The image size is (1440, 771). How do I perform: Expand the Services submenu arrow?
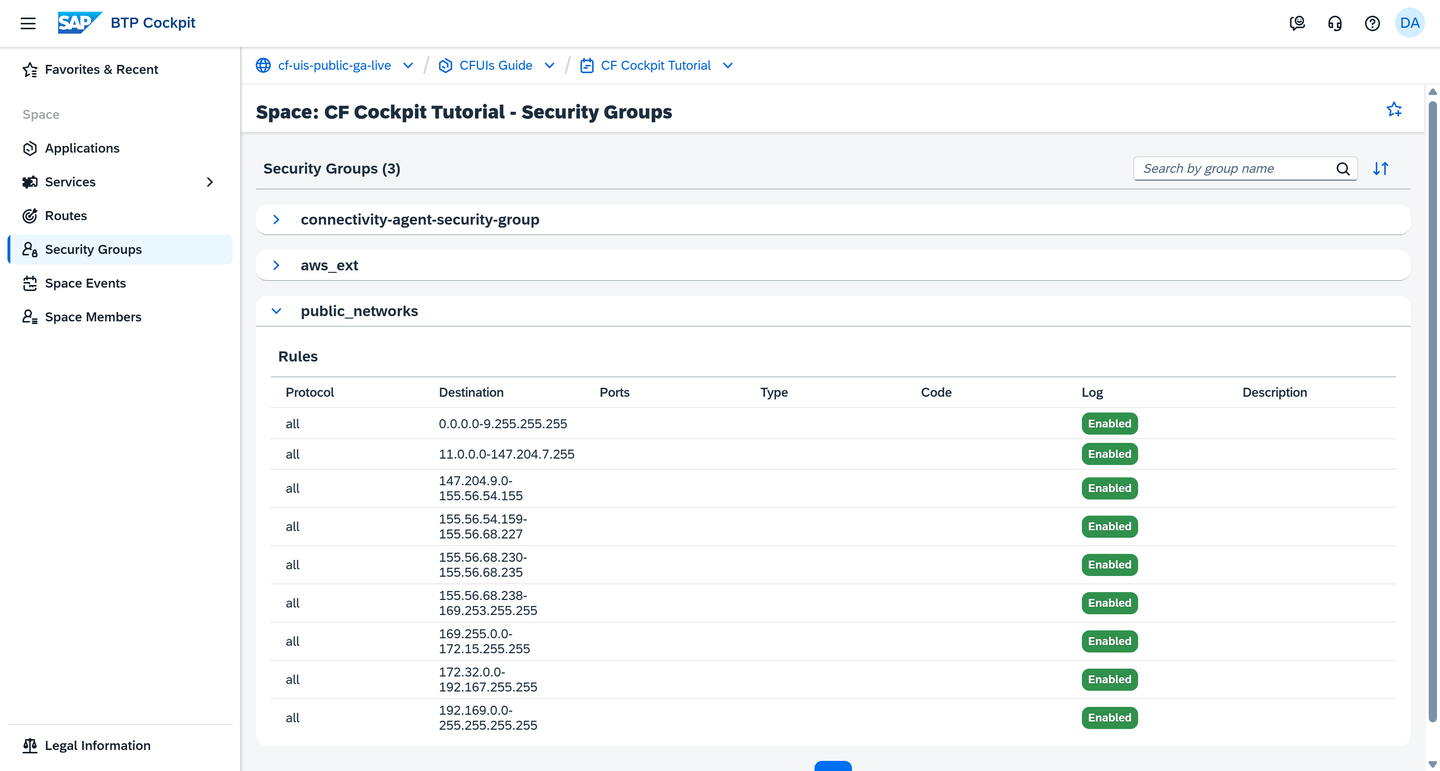pos(210,182)
